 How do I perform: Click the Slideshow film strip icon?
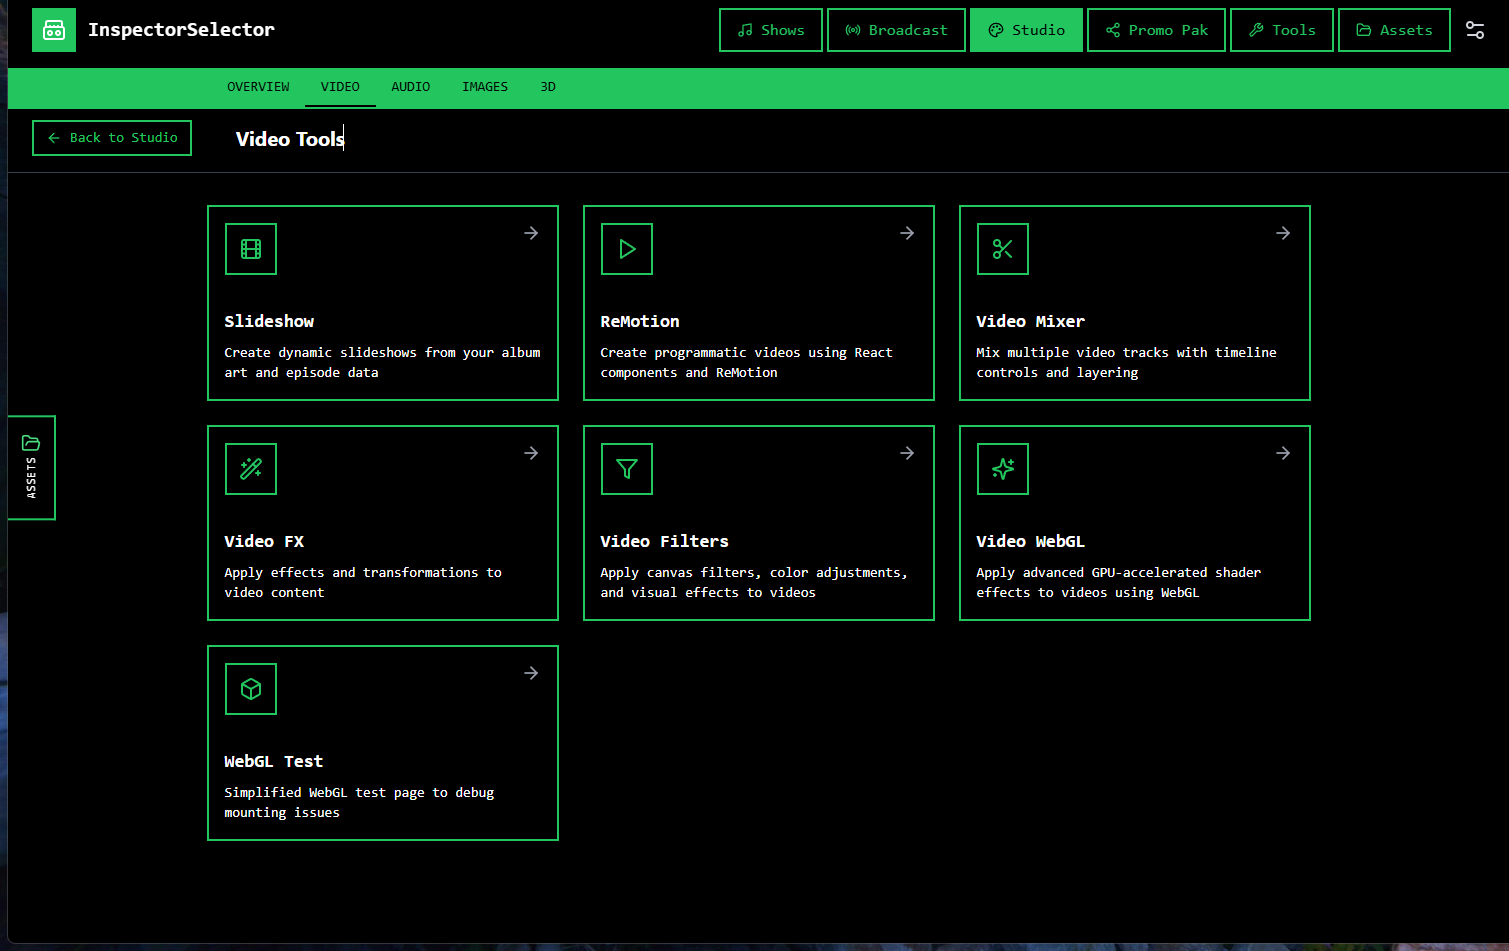(x=251, y=249)
